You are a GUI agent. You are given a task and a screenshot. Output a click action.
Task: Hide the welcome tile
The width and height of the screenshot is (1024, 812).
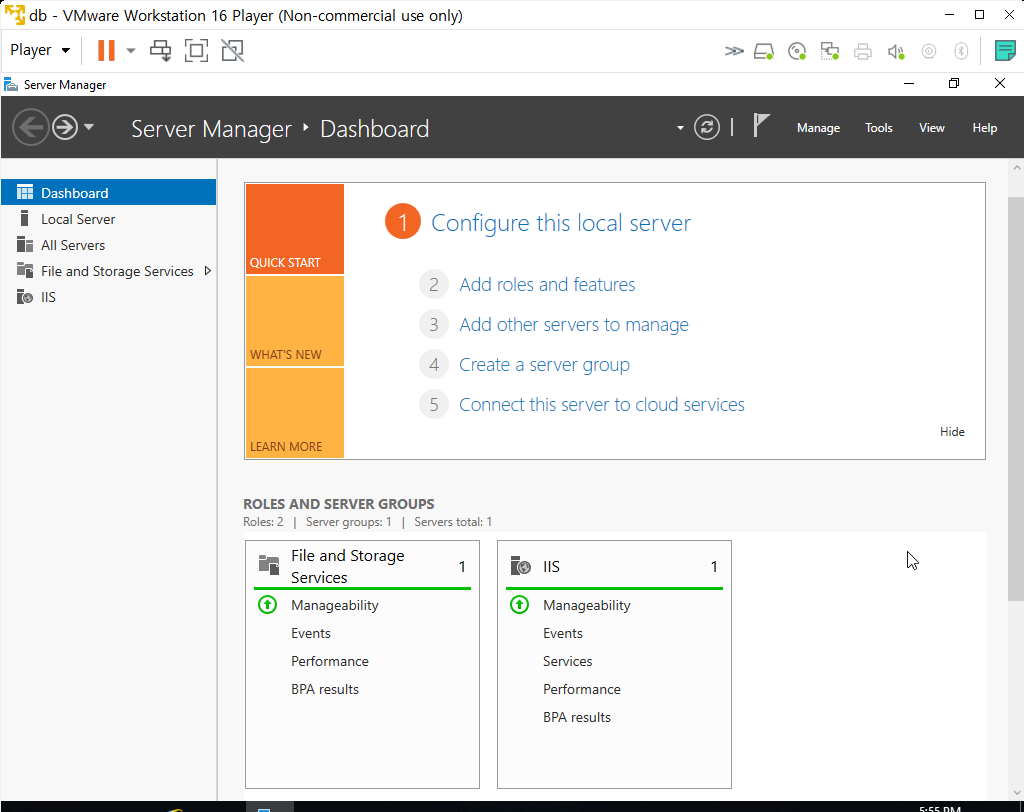tap(952, 432)
